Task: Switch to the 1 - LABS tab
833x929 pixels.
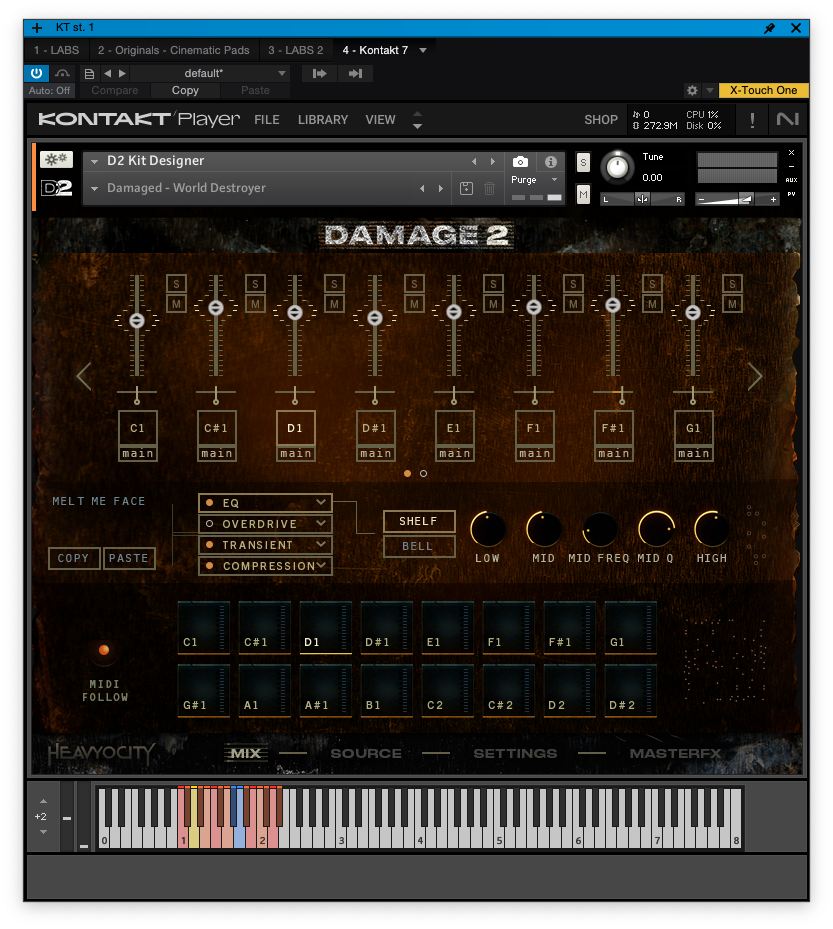Action: point(56,50)
